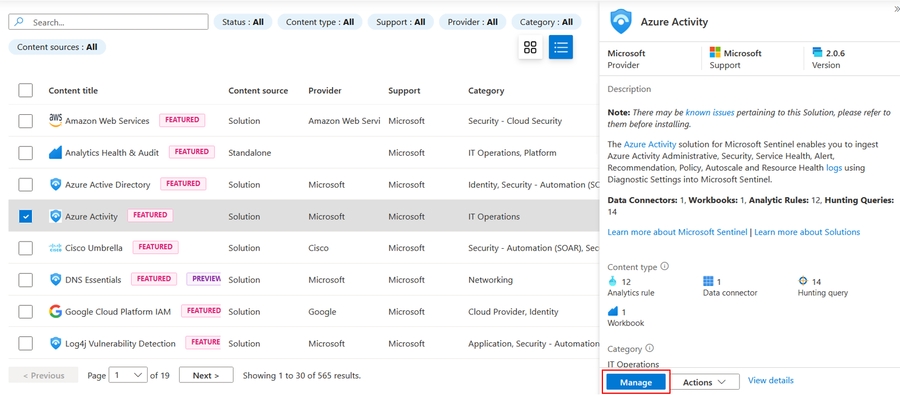Viewport: 900px width, 395px height.
Task: Click the Cisco Umbrella logo icon
Action: (x=55, y=248)
